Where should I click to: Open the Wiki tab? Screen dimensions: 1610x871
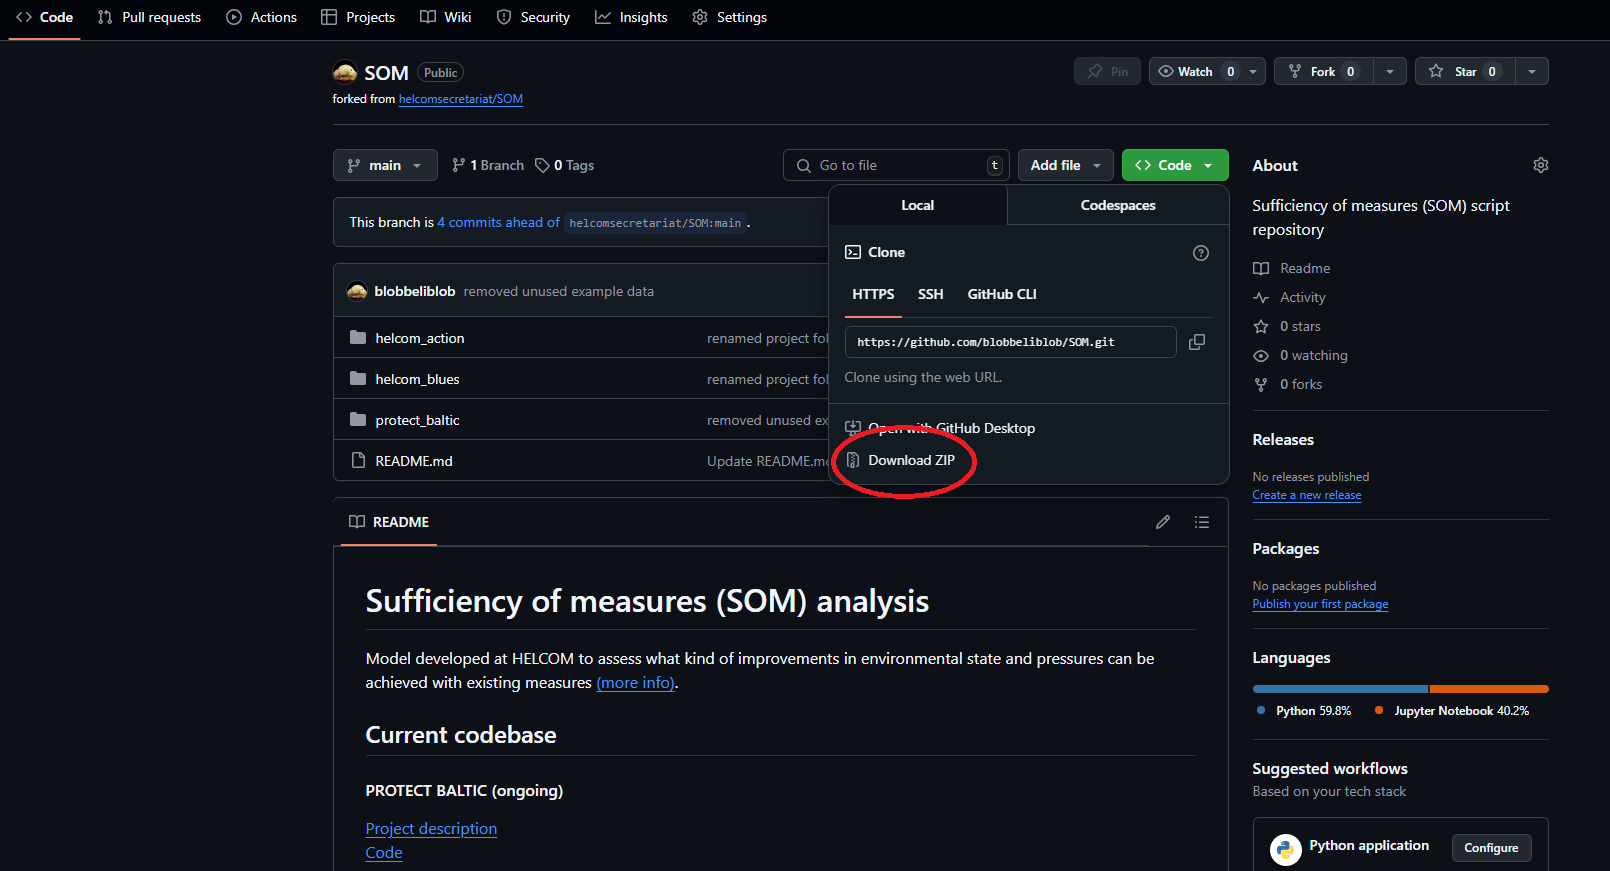point(446,17)
